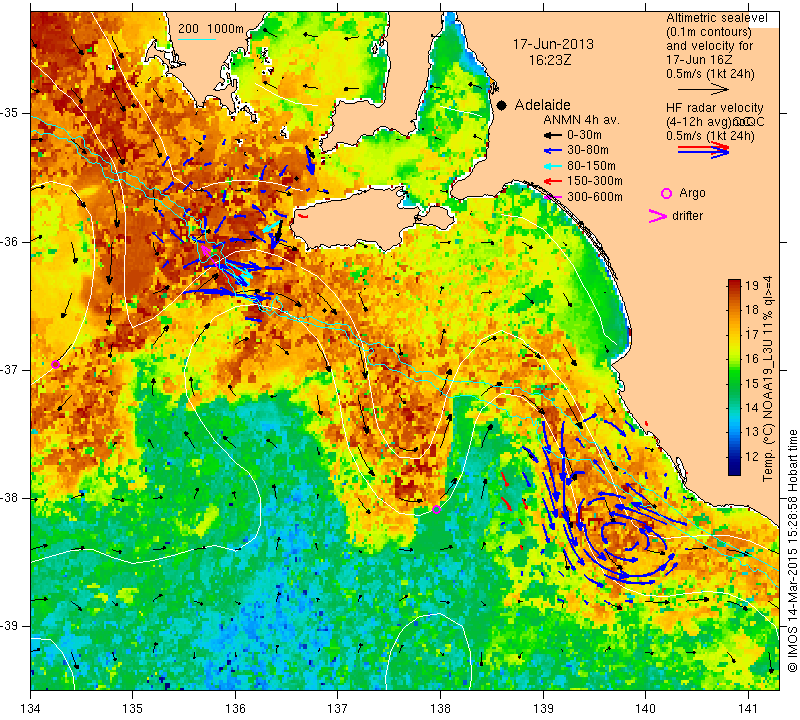Click the magenta 300-600m legend arrow
The image size is (800, 720).
point(552,196)
